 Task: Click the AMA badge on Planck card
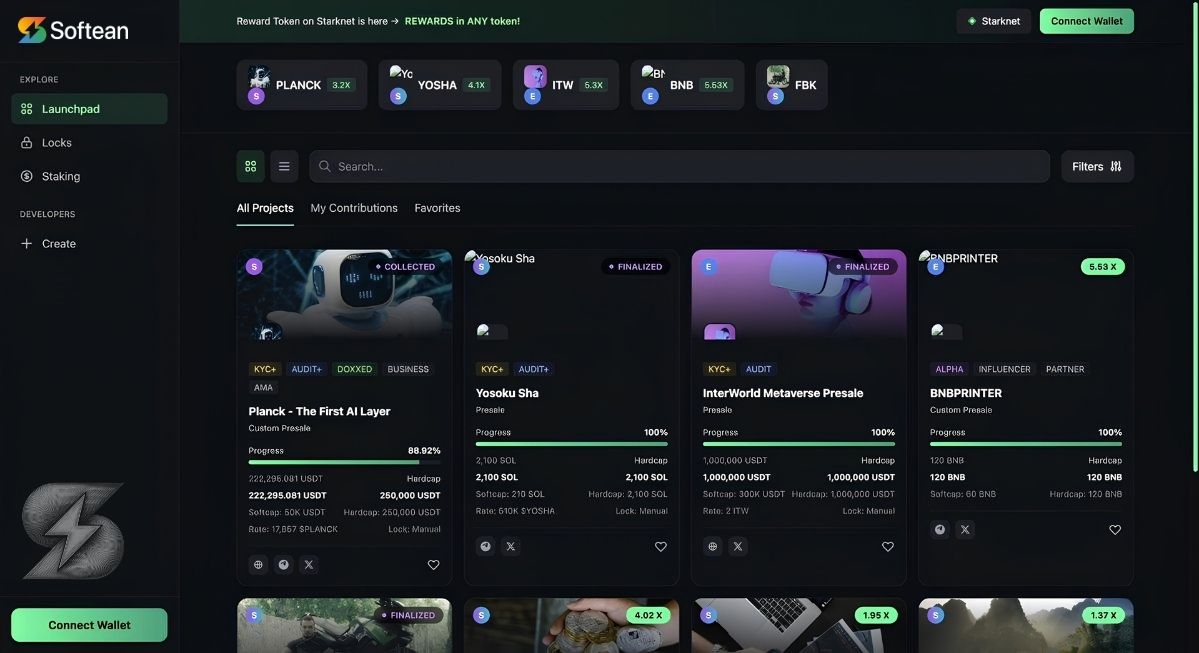click(263, 388)
